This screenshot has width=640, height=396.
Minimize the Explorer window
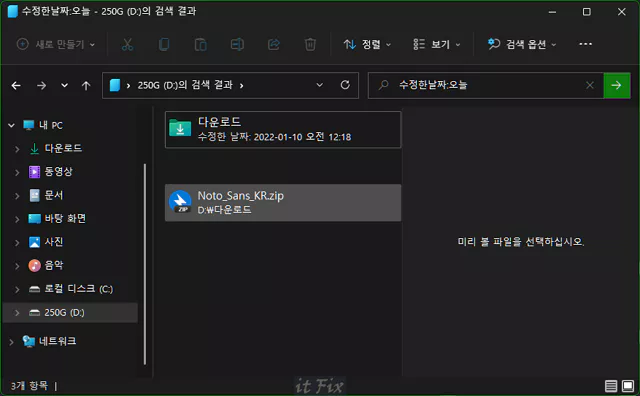tap(552, 12)
